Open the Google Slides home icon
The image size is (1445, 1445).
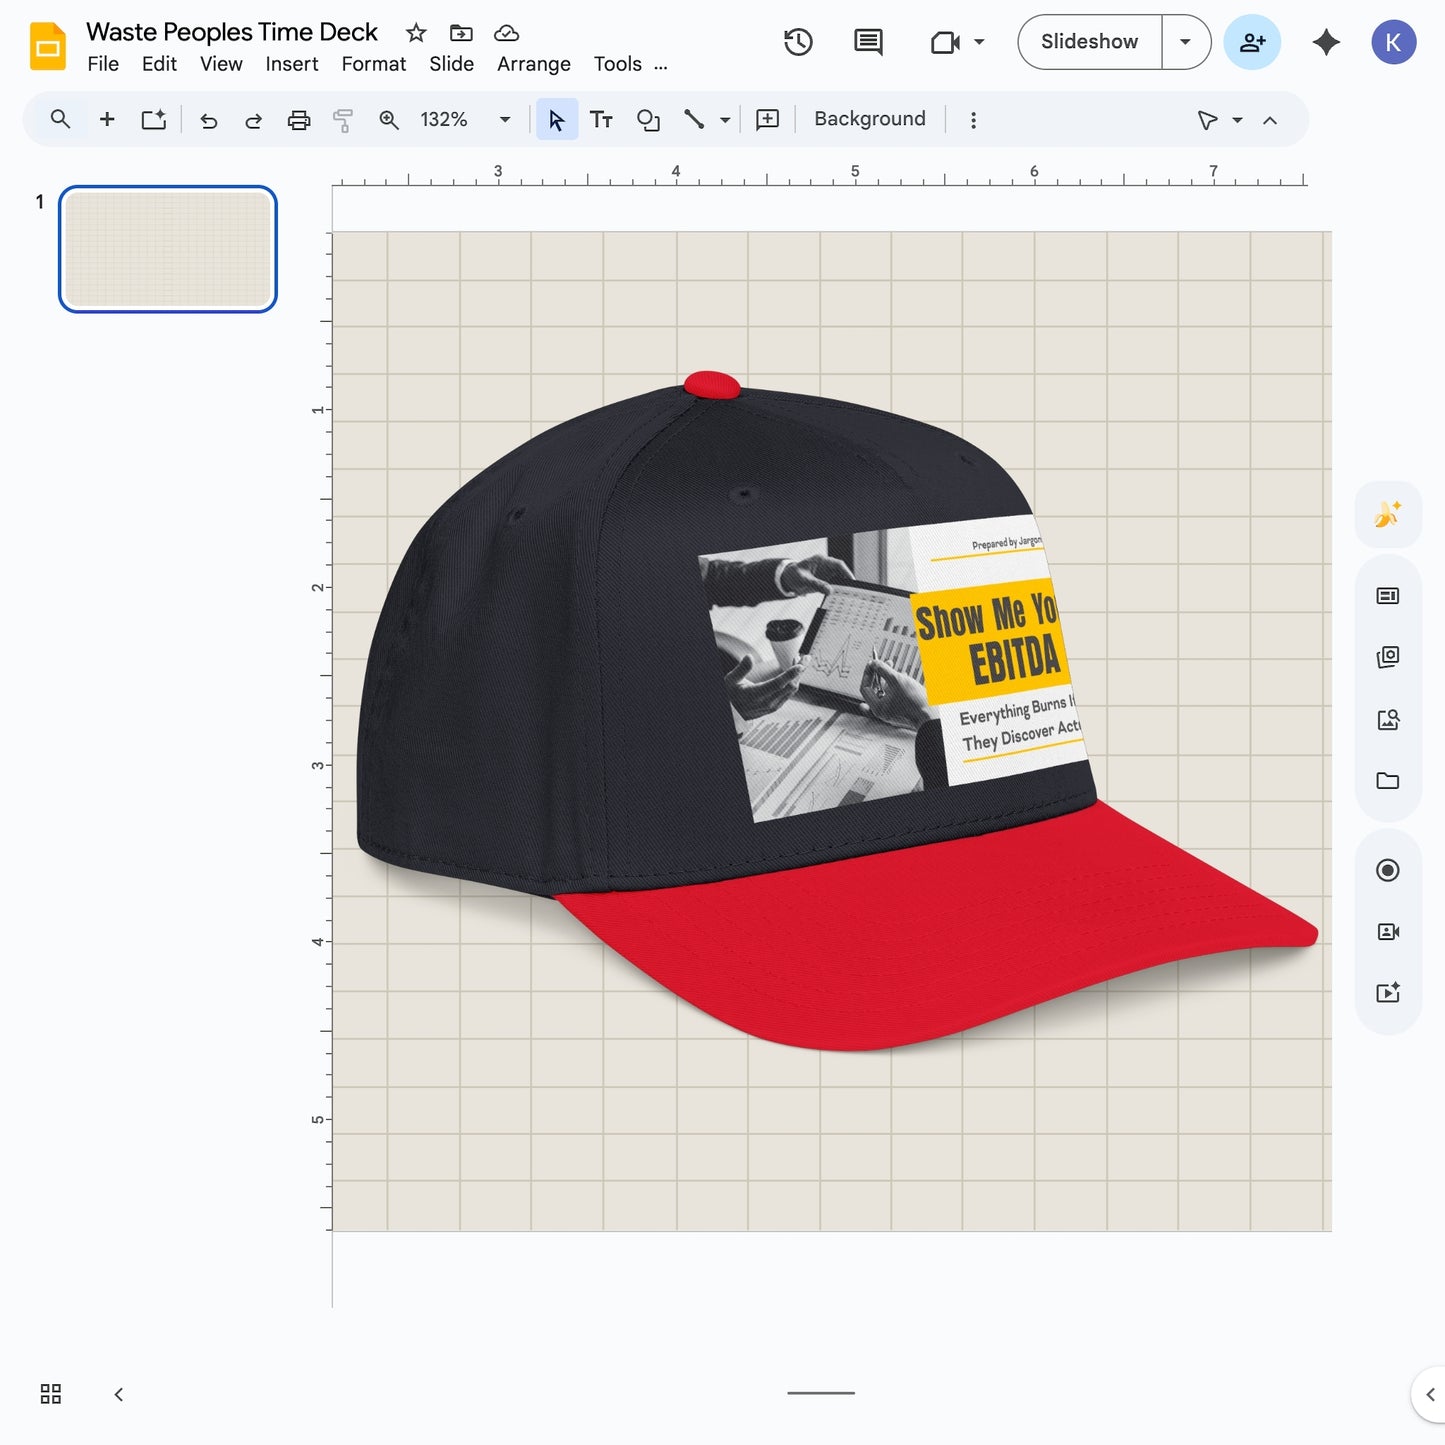coord(47,46)
